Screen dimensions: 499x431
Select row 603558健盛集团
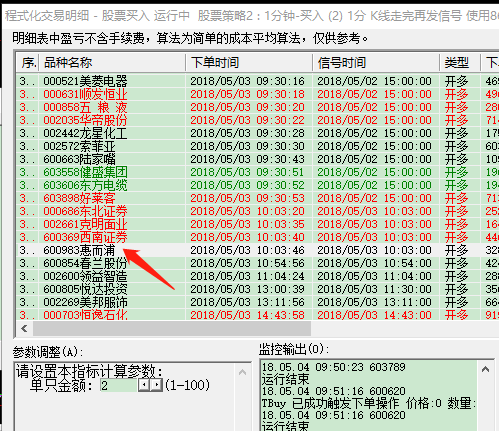pyautogui.click(x=257, y=172)
